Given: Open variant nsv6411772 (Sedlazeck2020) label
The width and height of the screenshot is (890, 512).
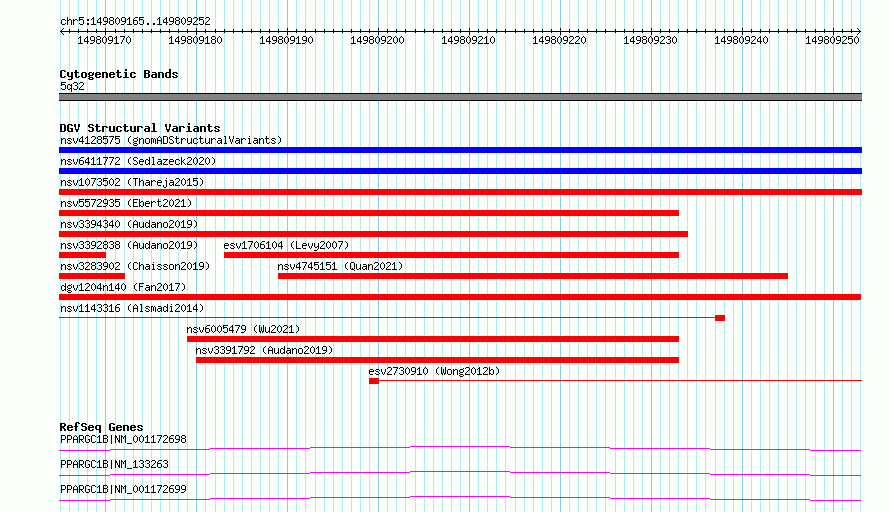Looking at the screenshot, I should (138, 161).
